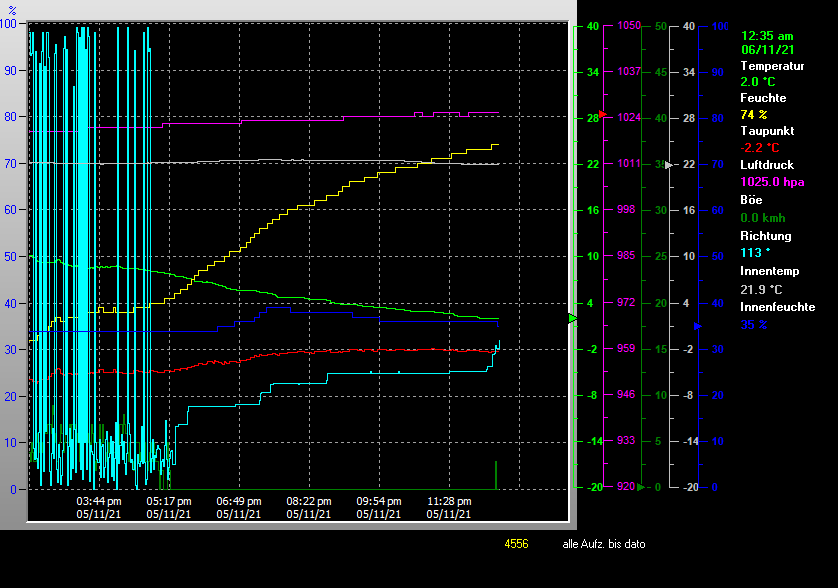
Task: Select the Innenfeuchte legend label
Action: pyautogui.click(x=777, y=306)
